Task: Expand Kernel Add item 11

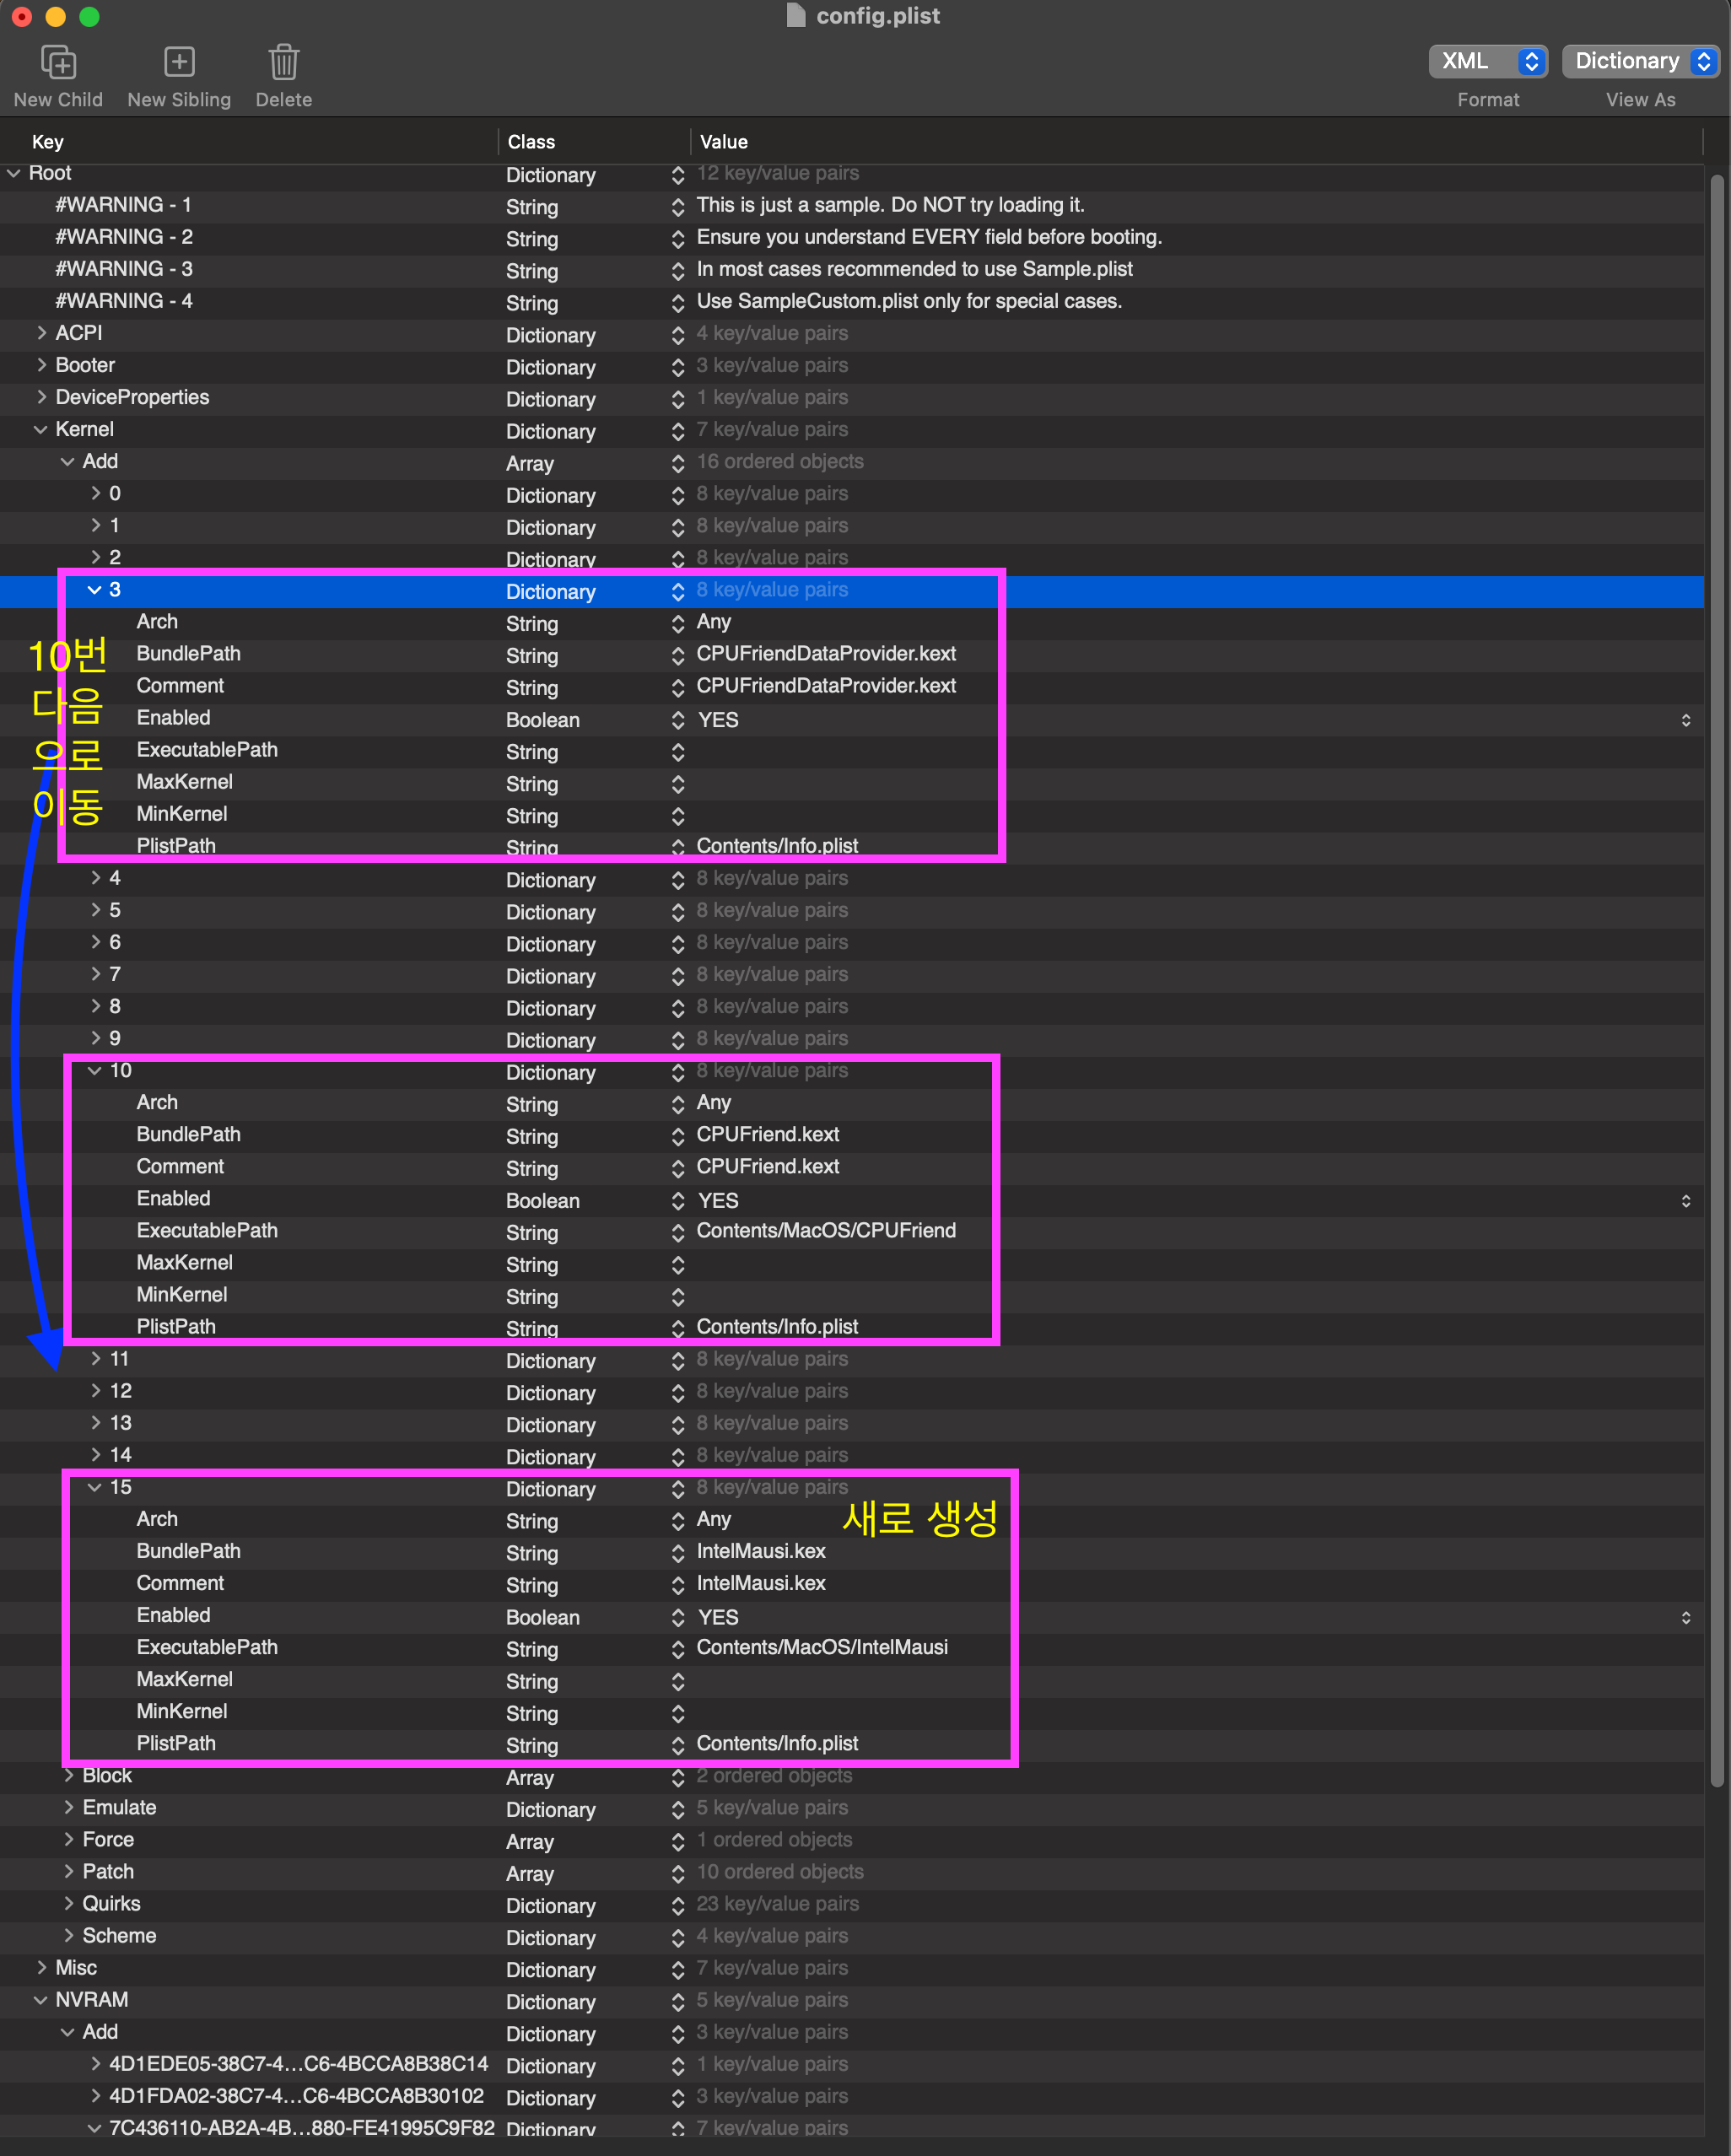Action: (x=95, y=1358)
